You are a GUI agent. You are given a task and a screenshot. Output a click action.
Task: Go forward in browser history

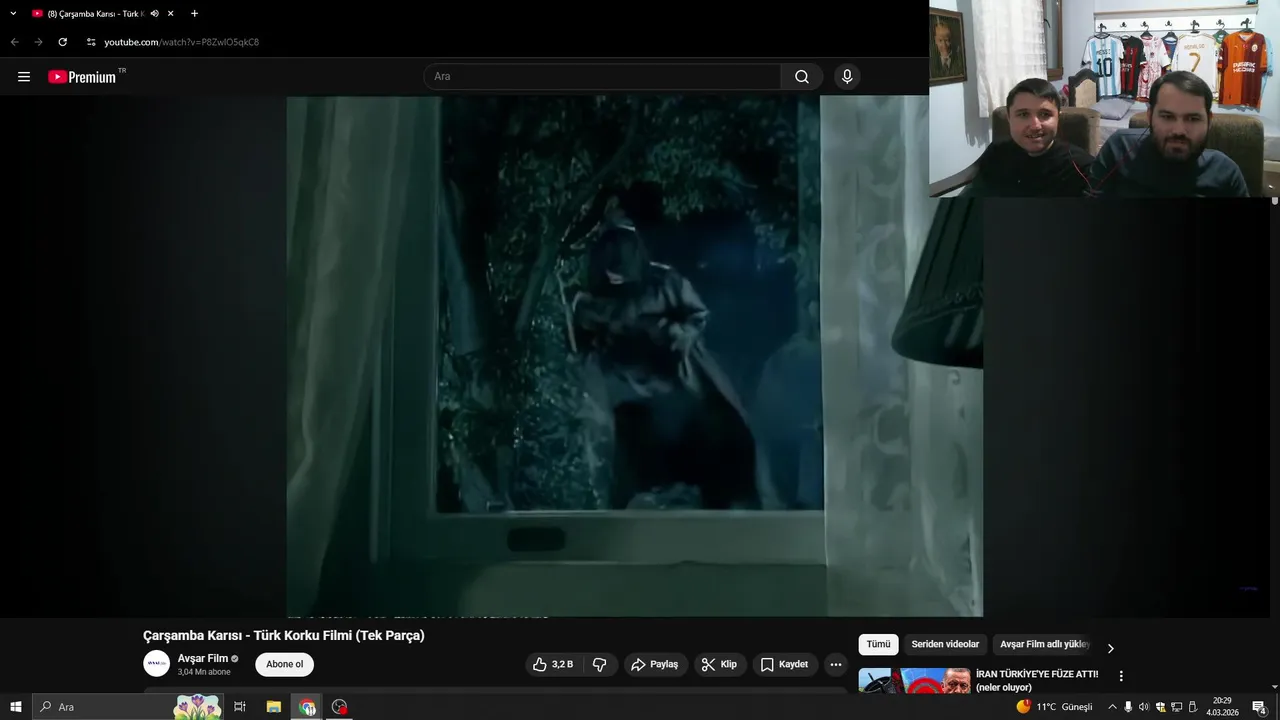tap(38, 42)
